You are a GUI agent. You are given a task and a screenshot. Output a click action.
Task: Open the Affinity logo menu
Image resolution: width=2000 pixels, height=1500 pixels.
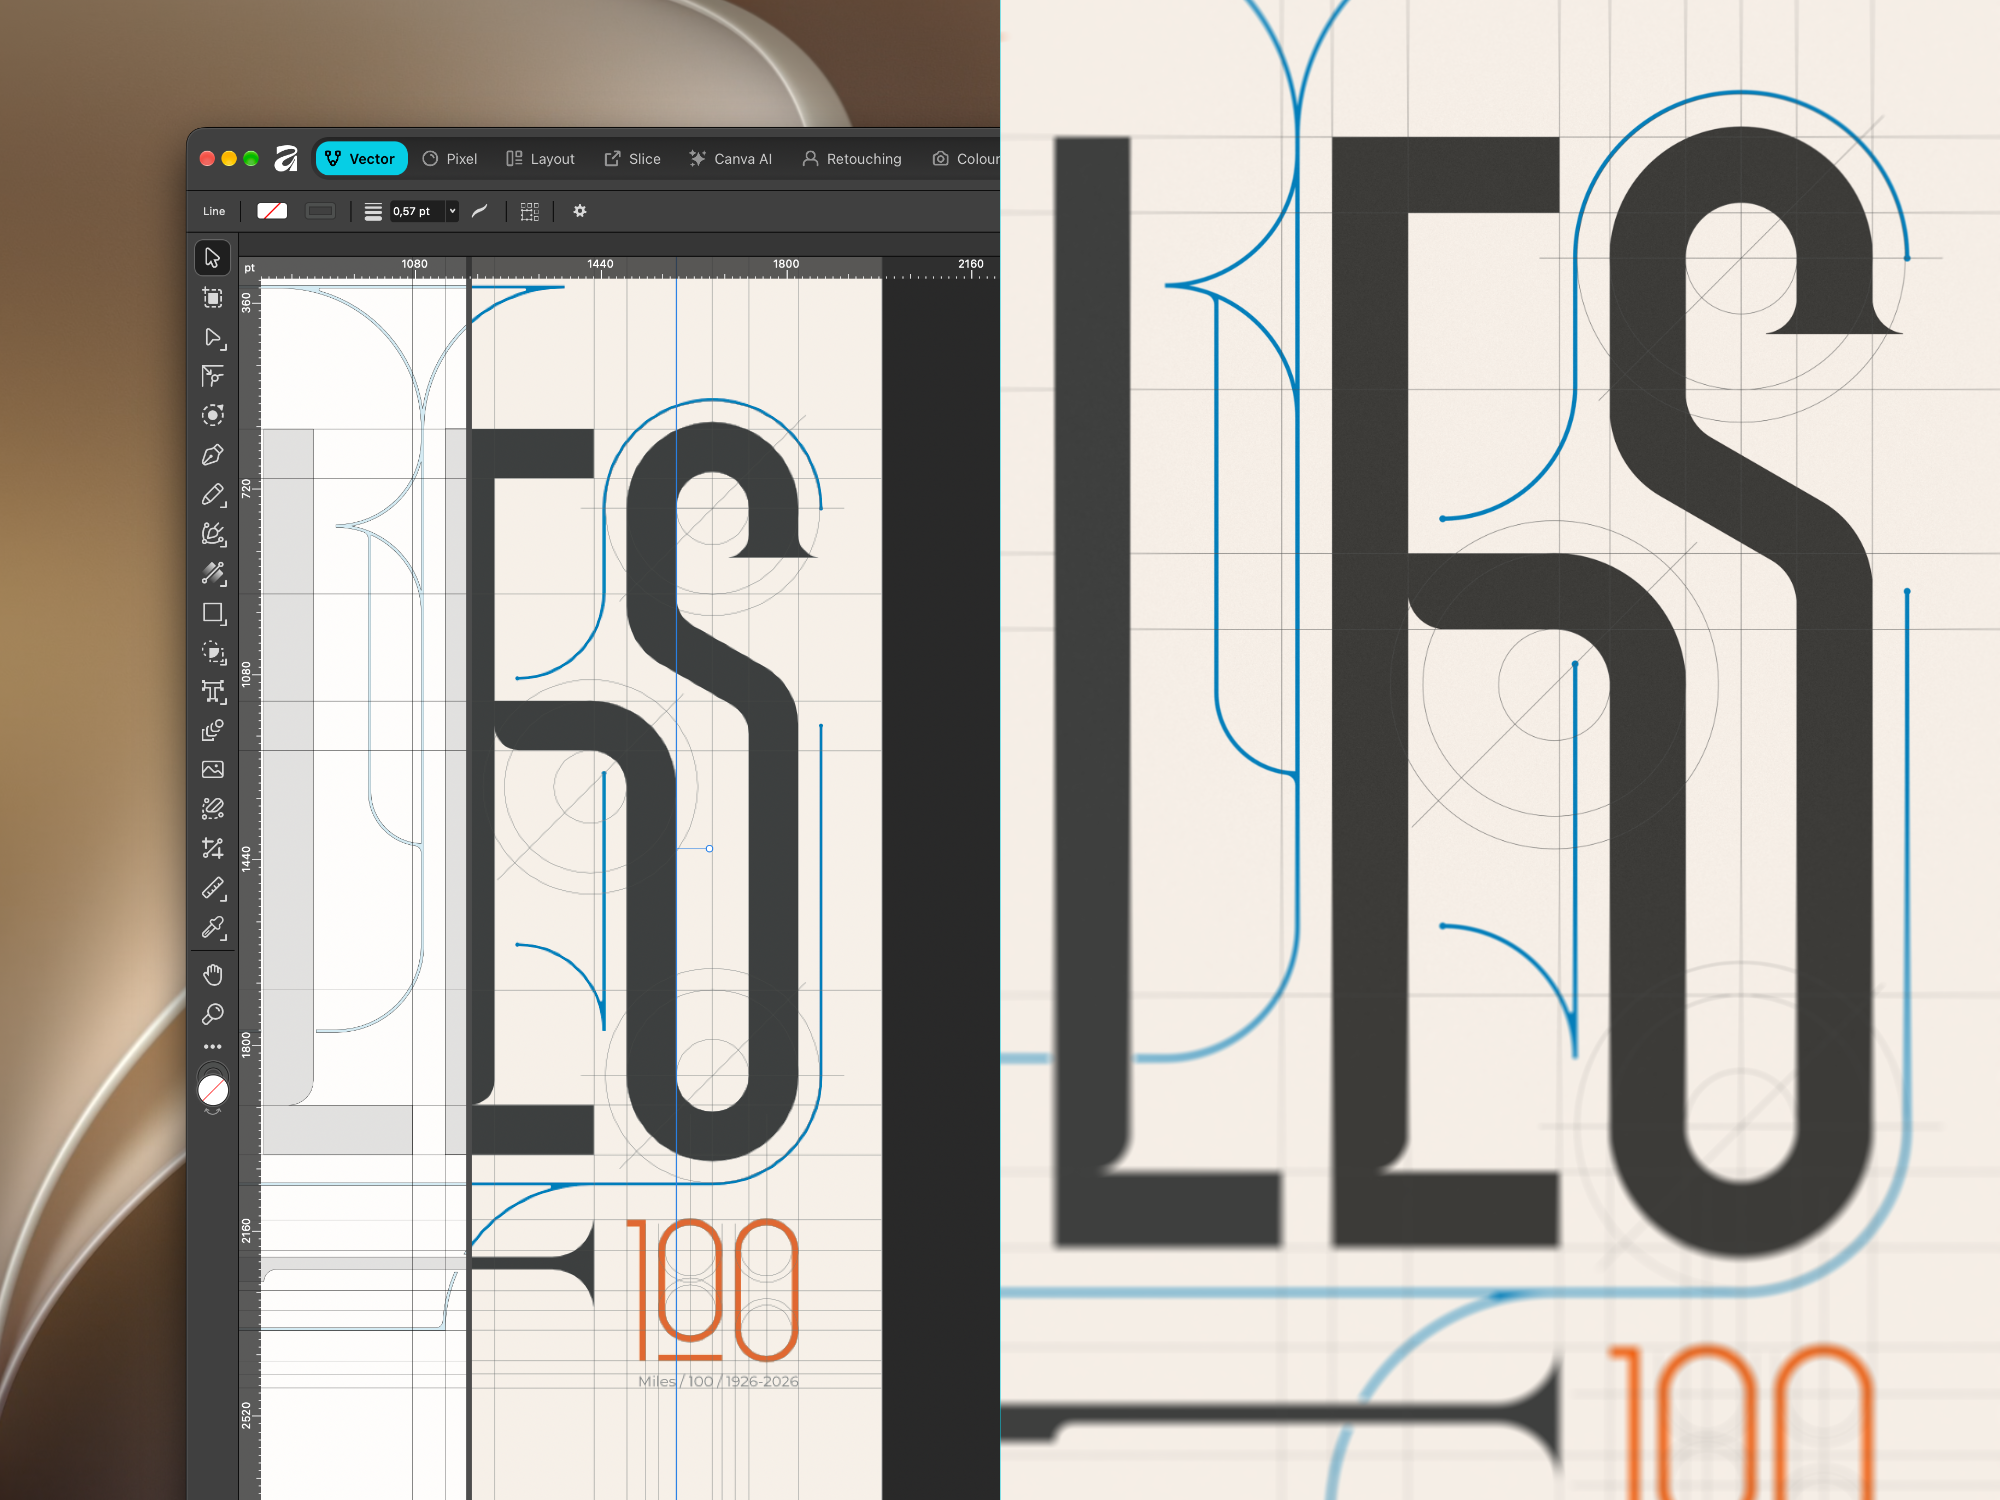pos(286,158)
